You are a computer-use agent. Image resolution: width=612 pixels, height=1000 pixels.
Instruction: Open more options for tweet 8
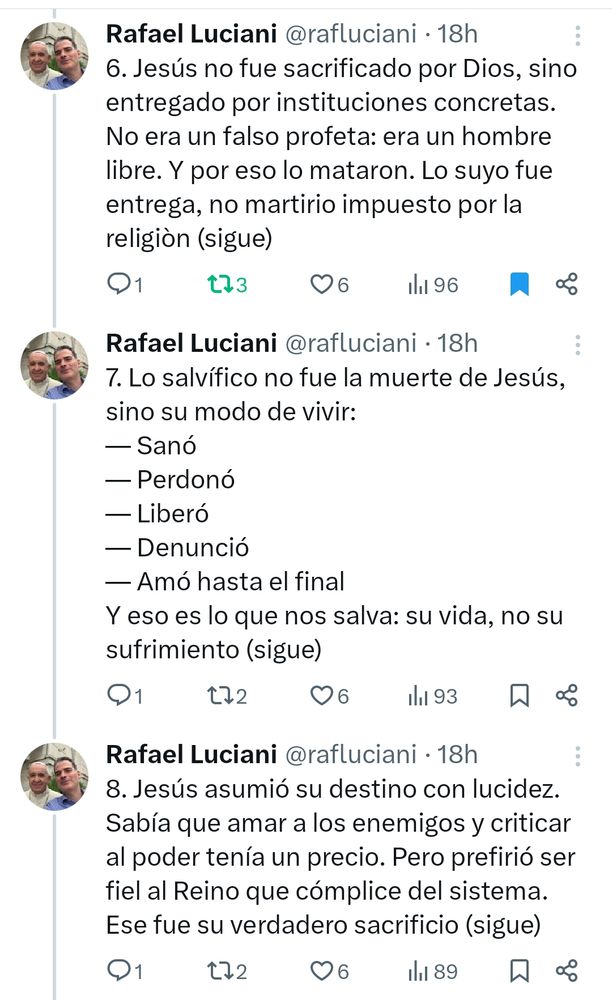(x=578, y=756)
